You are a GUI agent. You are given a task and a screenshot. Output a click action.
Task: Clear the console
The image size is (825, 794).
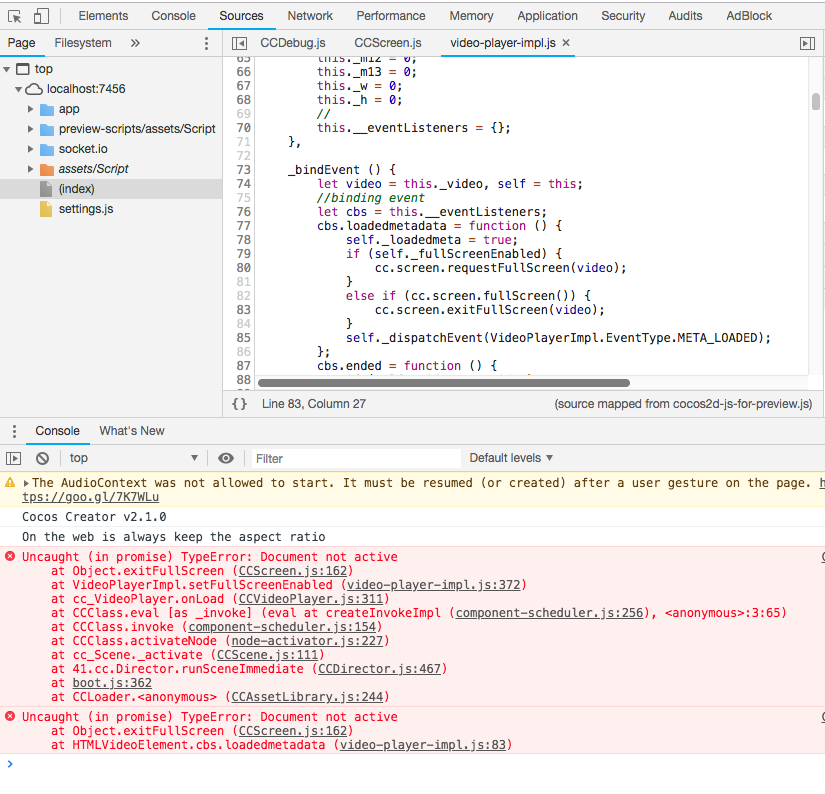43,458
